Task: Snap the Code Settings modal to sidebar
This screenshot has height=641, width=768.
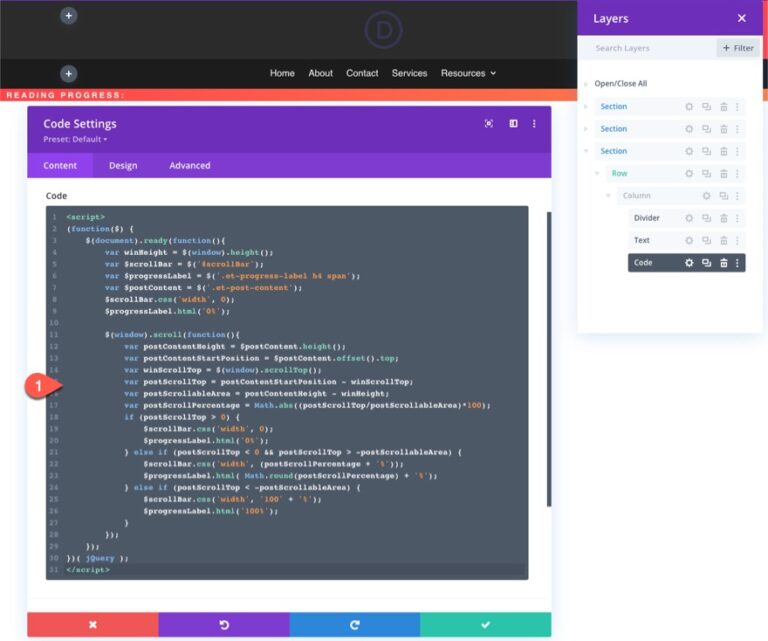Action: pyautogui.click(x=513, y=124)
